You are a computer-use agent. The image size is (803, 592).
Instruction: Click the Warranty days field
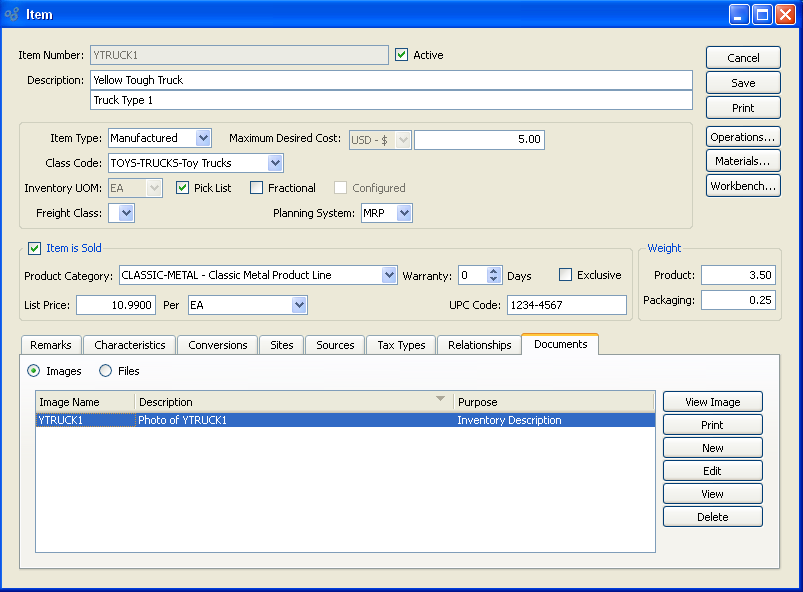(x=473, y=276)
